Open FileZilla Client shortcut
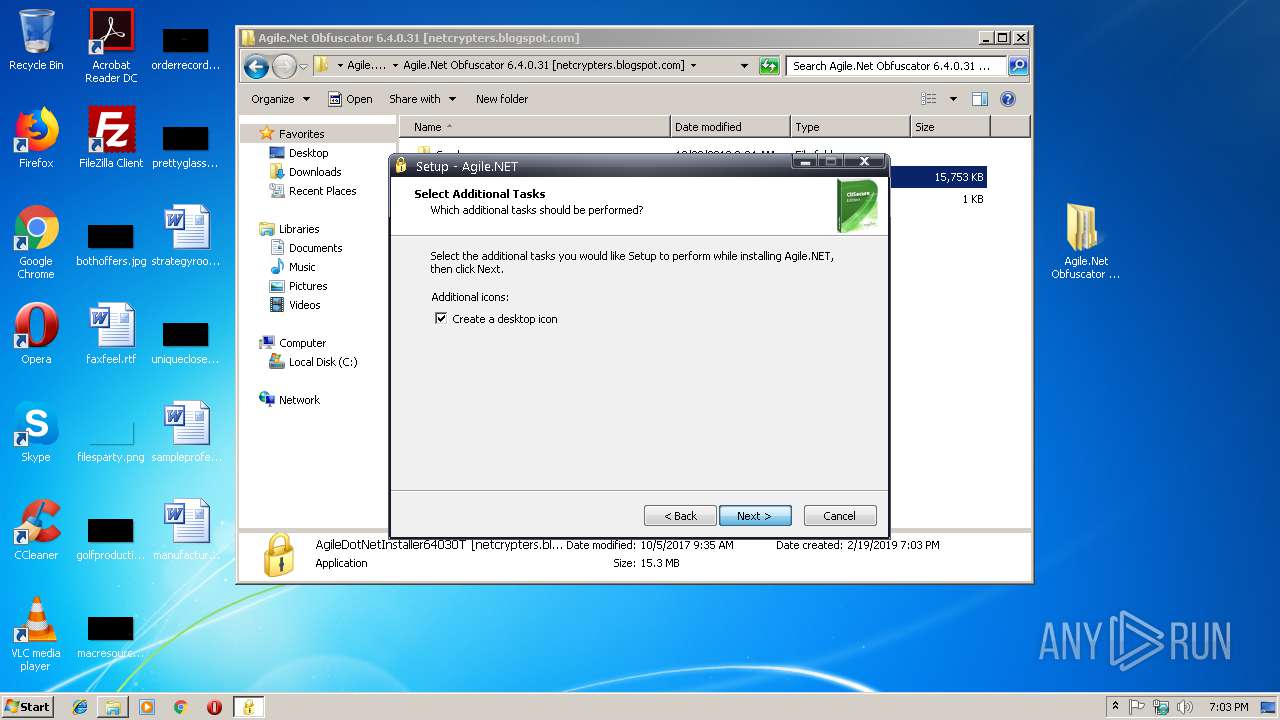 (x=111, y=139)
